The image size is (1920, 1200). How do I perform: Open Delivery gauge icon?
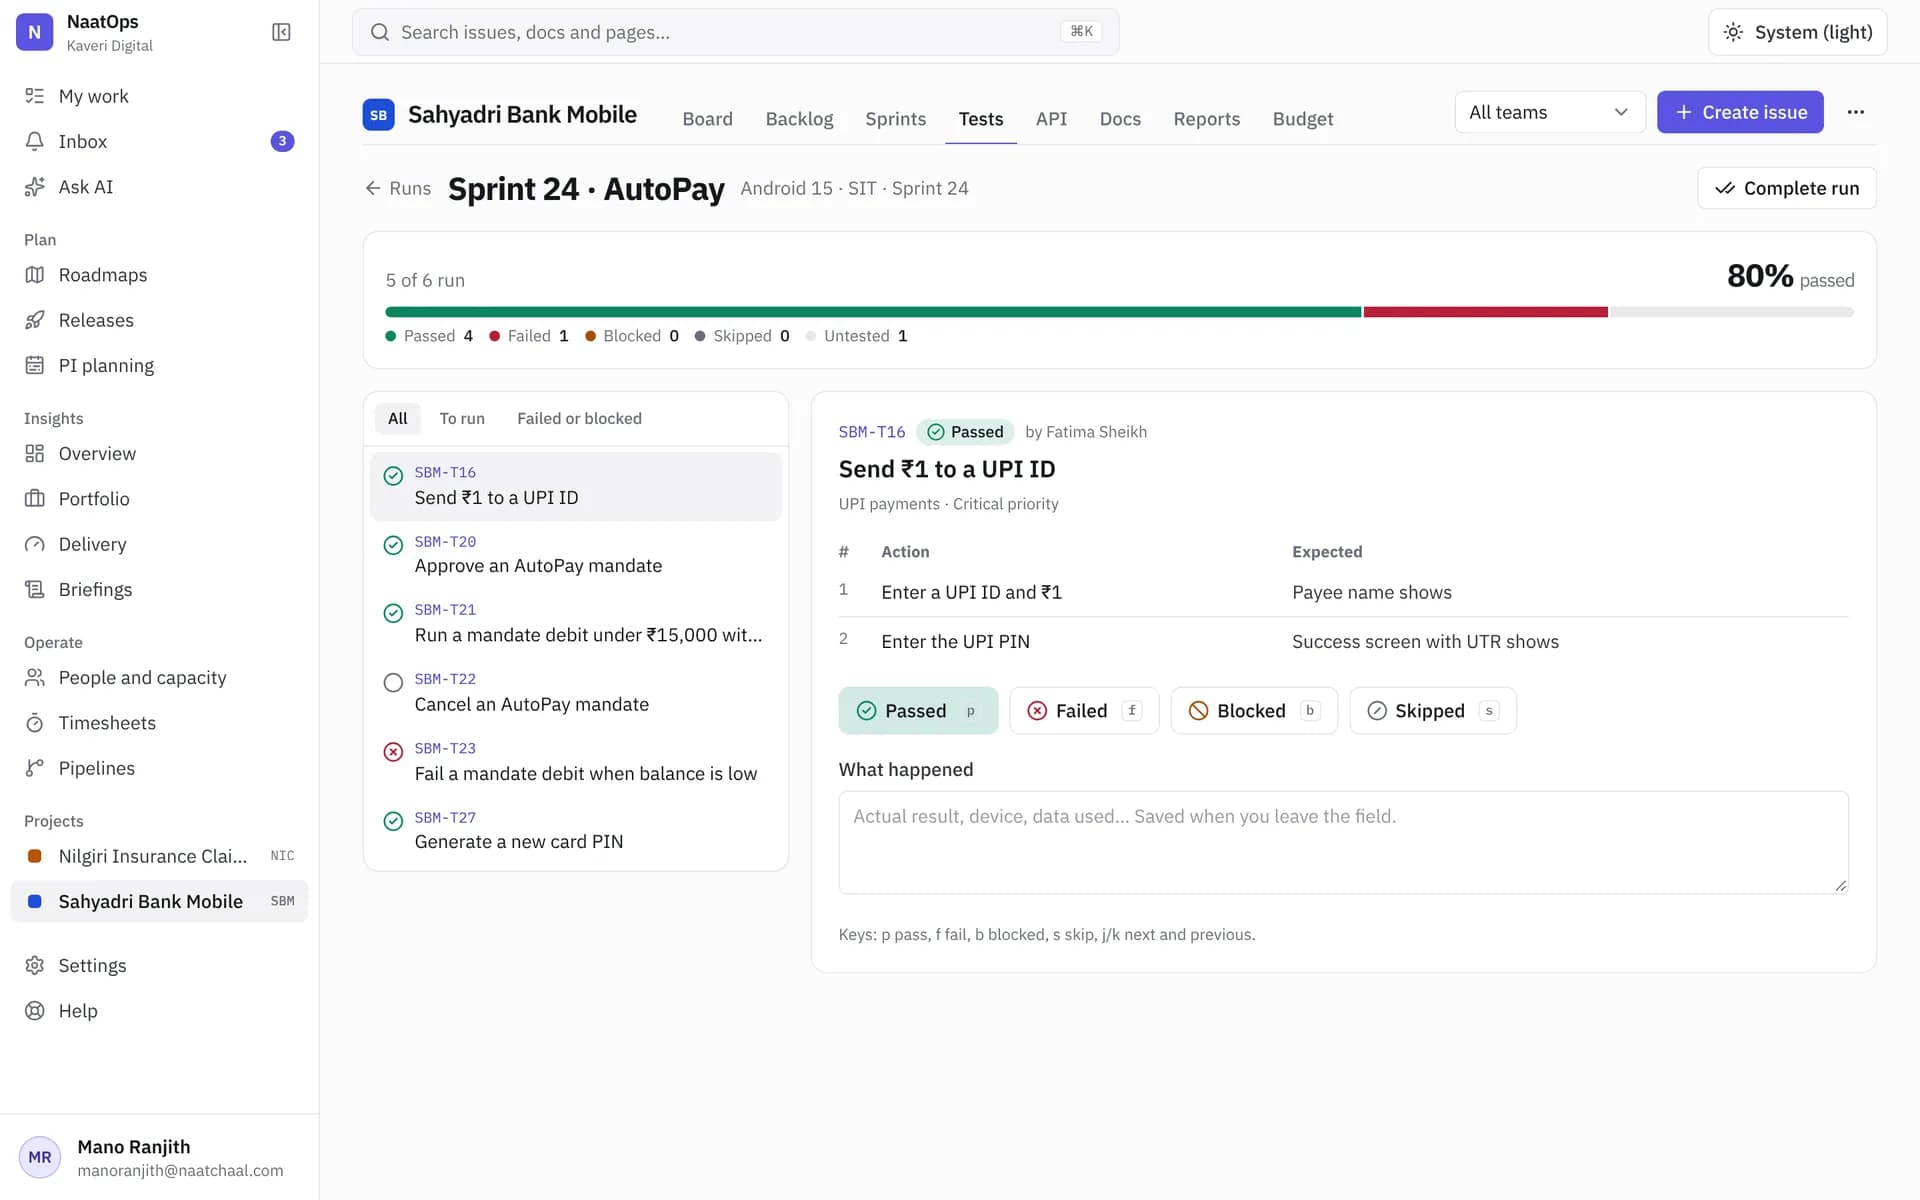pos(35,544)
